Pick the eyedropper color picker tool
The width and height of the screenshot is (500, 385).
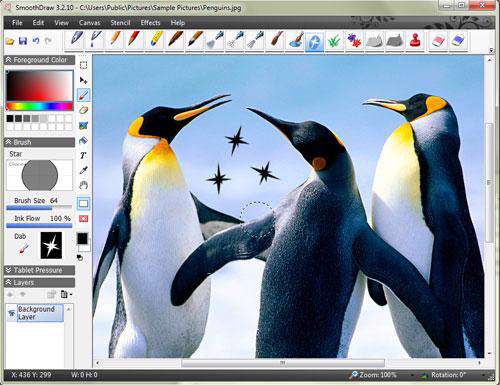[x=83, y=170]
